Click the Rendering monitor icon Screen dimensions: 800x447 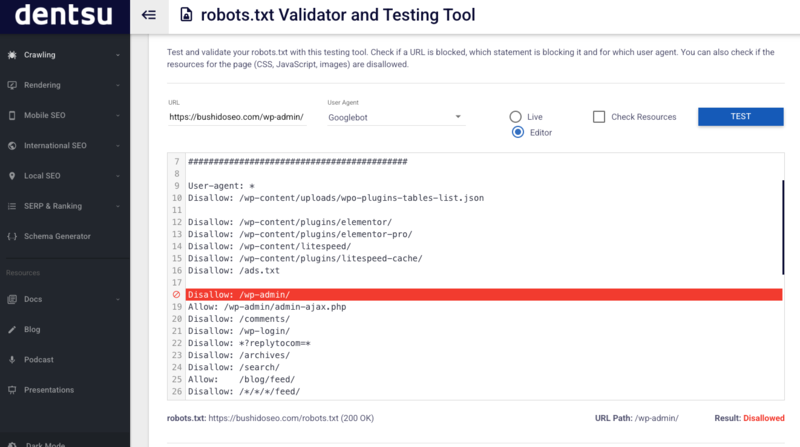[12, 85]
